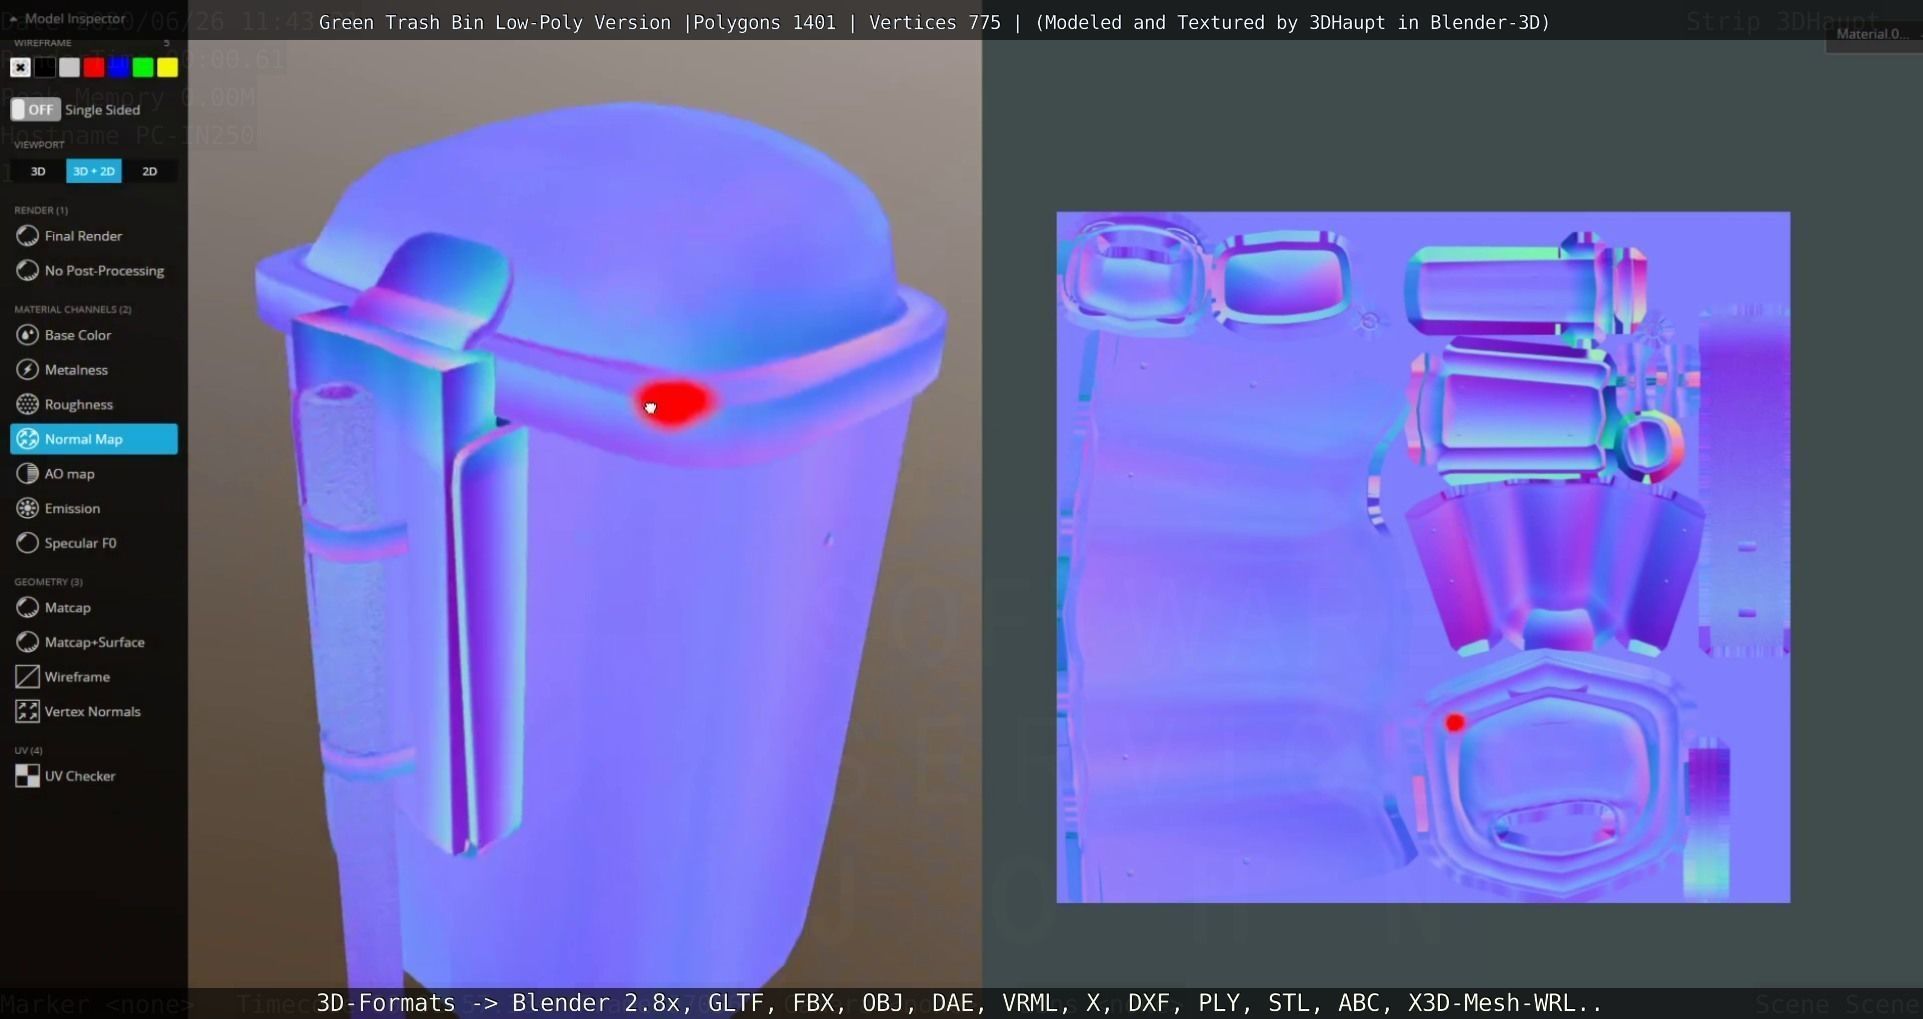This screenshot has width=1923, height=1019.
Task: Click the Wireframe geometry icon
Action: [27, 677]
